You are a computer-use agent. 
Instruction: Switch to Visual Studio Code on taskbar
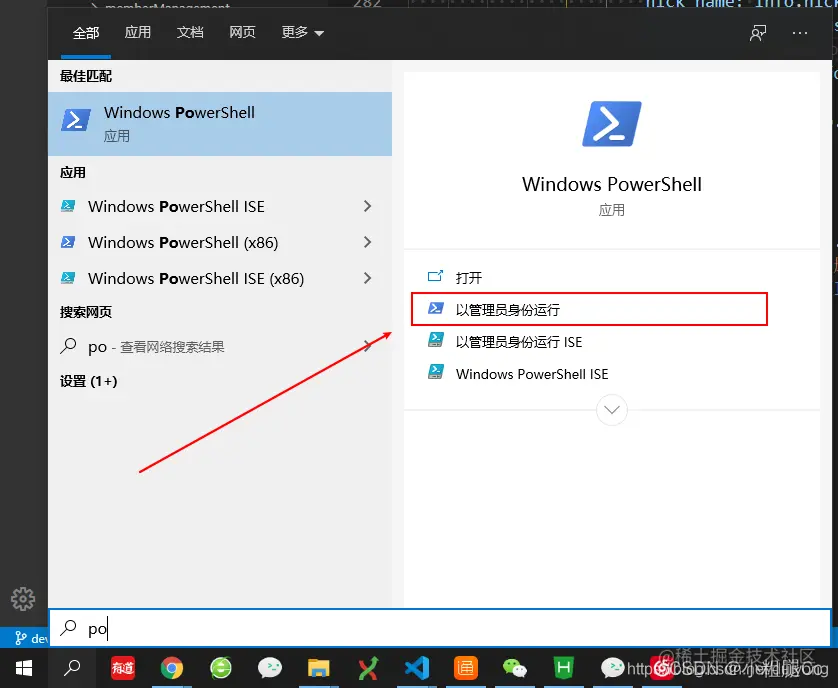click(417, 668)
